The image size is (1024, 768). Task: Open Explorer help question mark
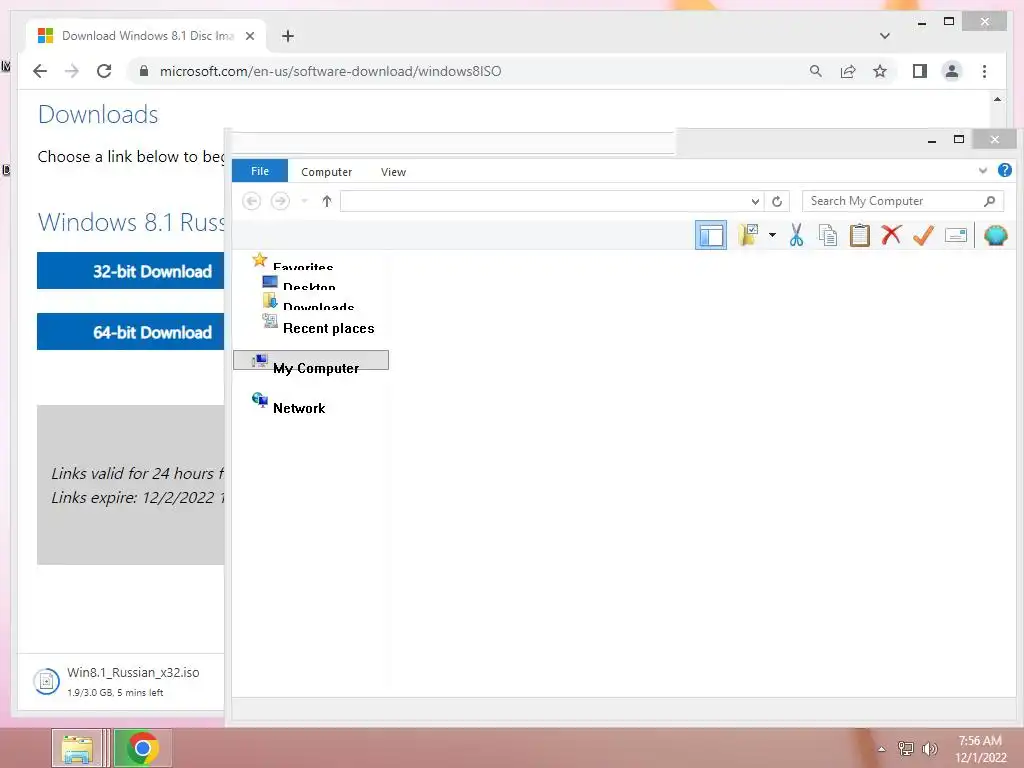tap(1004, 170)
